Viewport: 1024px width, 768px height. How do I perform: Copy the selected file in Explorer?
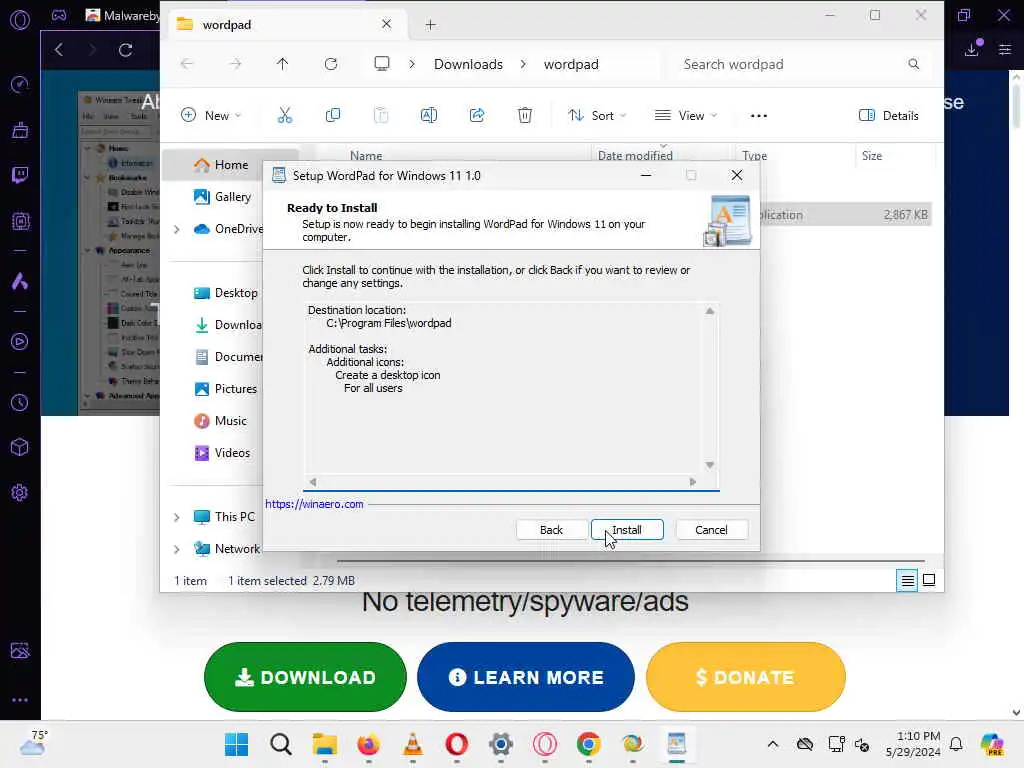point(333,116)
